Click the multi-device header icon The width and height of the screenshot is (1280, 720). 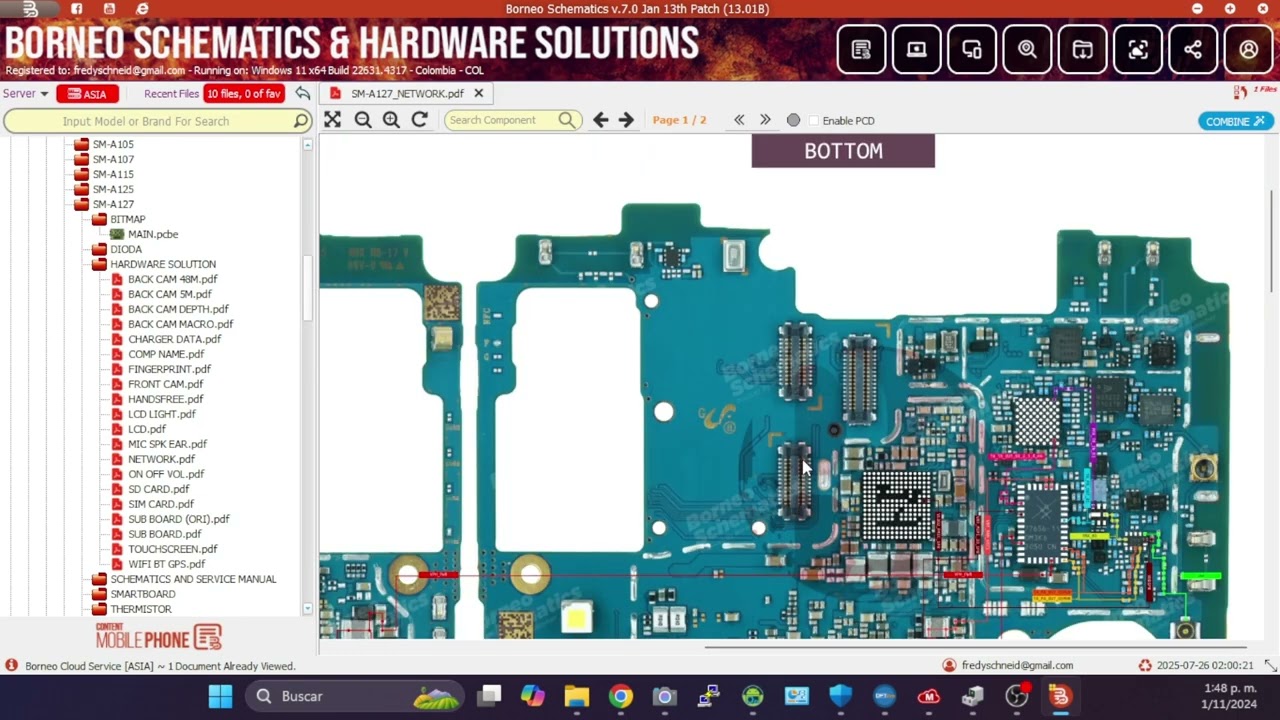coord(972,50)
